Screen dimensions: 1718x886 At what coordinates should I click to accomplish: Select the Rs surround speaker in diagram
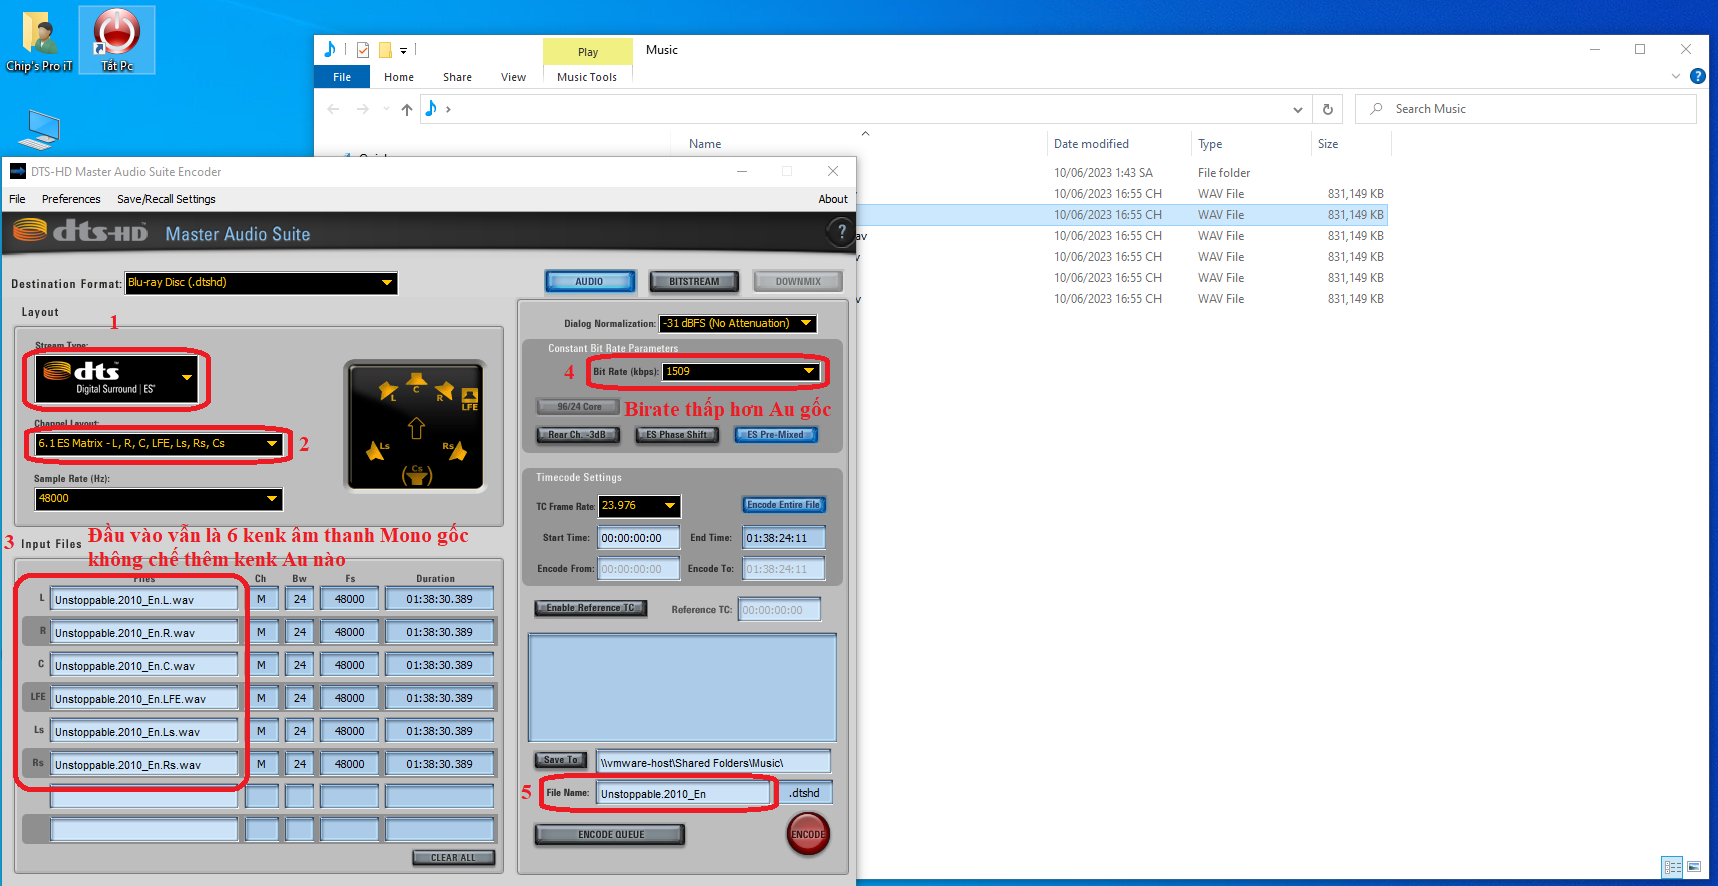455,450
